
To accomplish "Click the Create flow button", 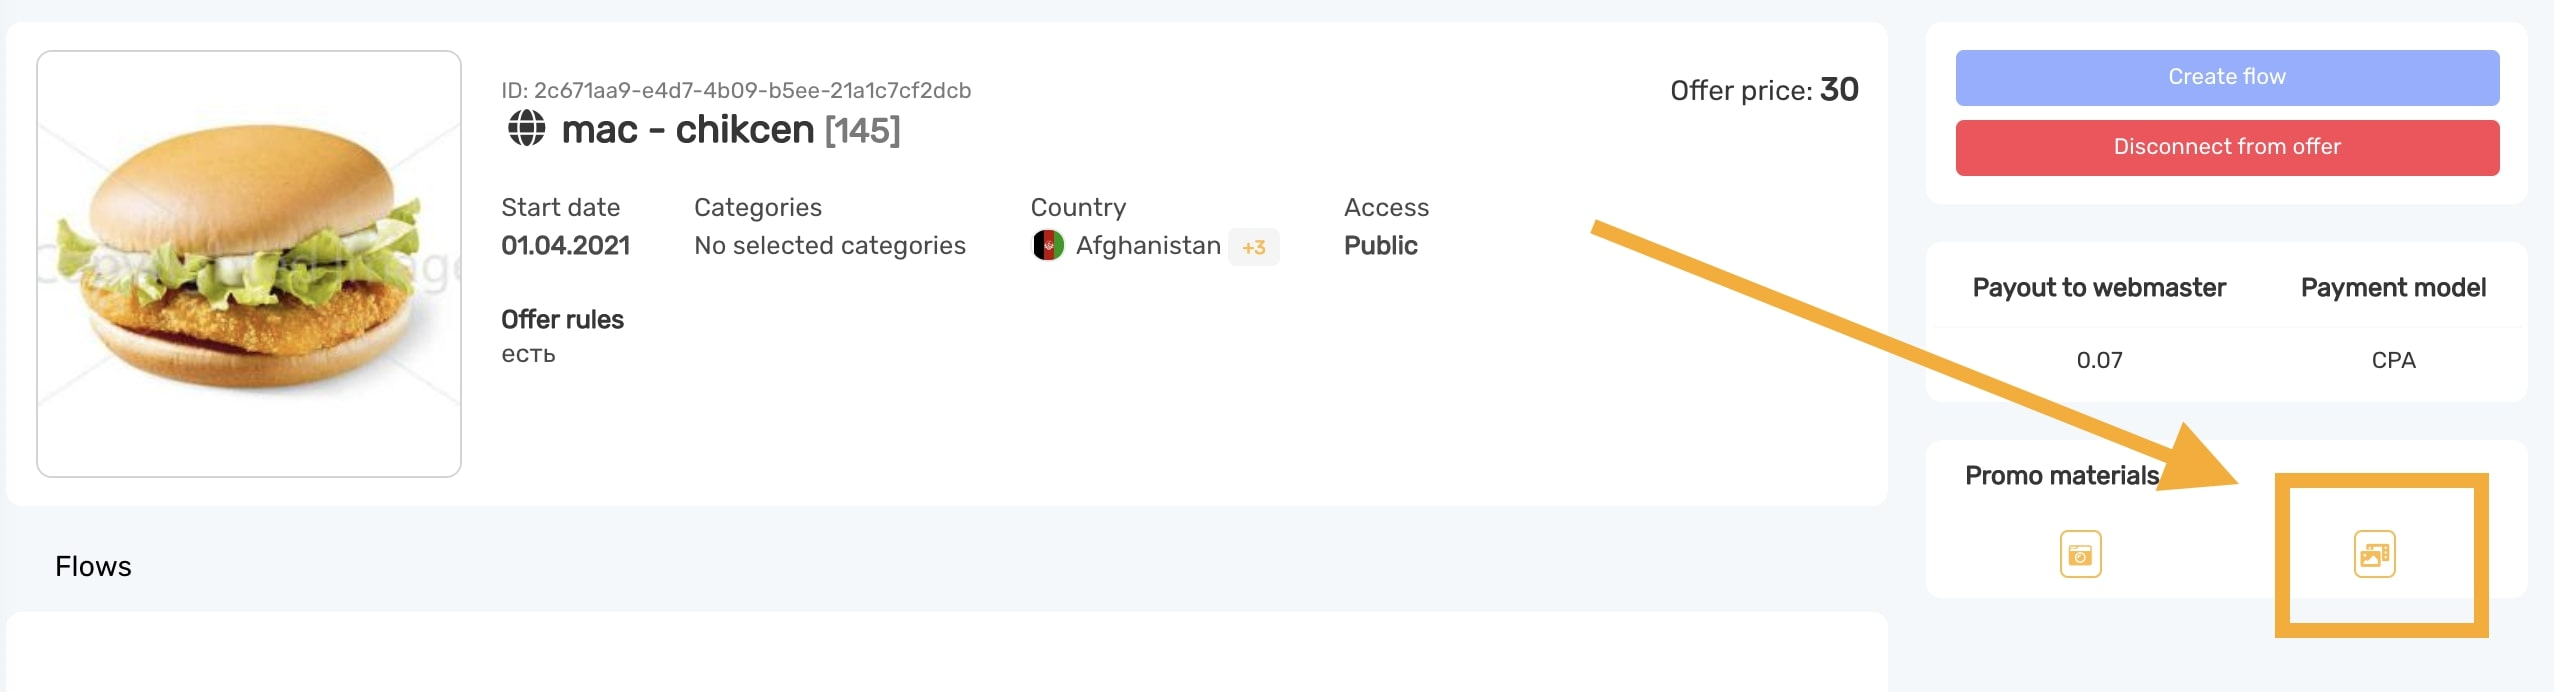I will coord(2226,77).
